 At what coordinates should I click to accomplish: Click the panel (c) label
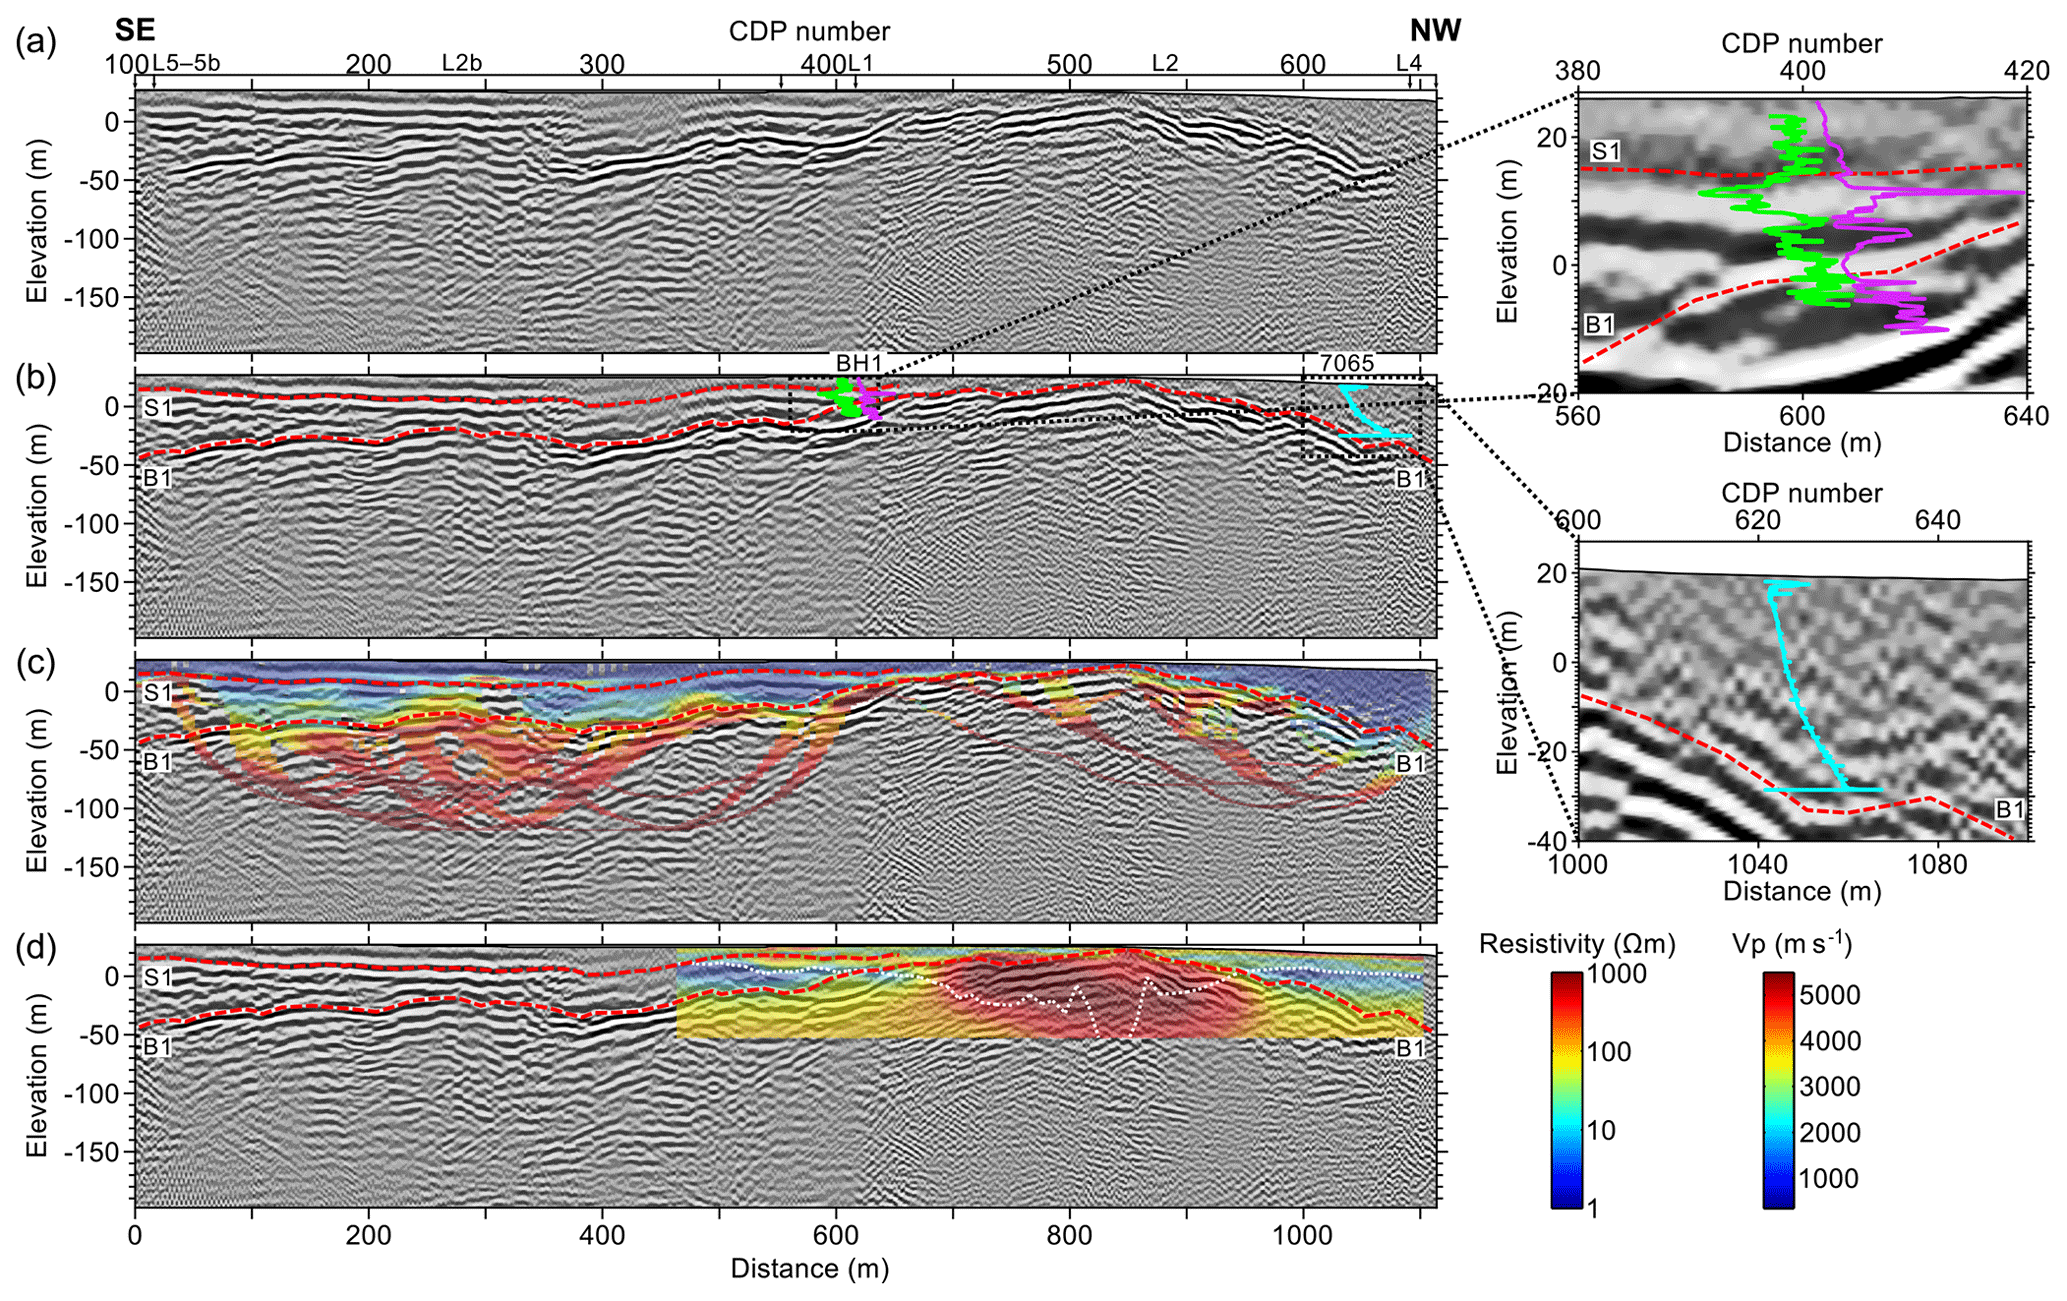[x=36, y=665]
